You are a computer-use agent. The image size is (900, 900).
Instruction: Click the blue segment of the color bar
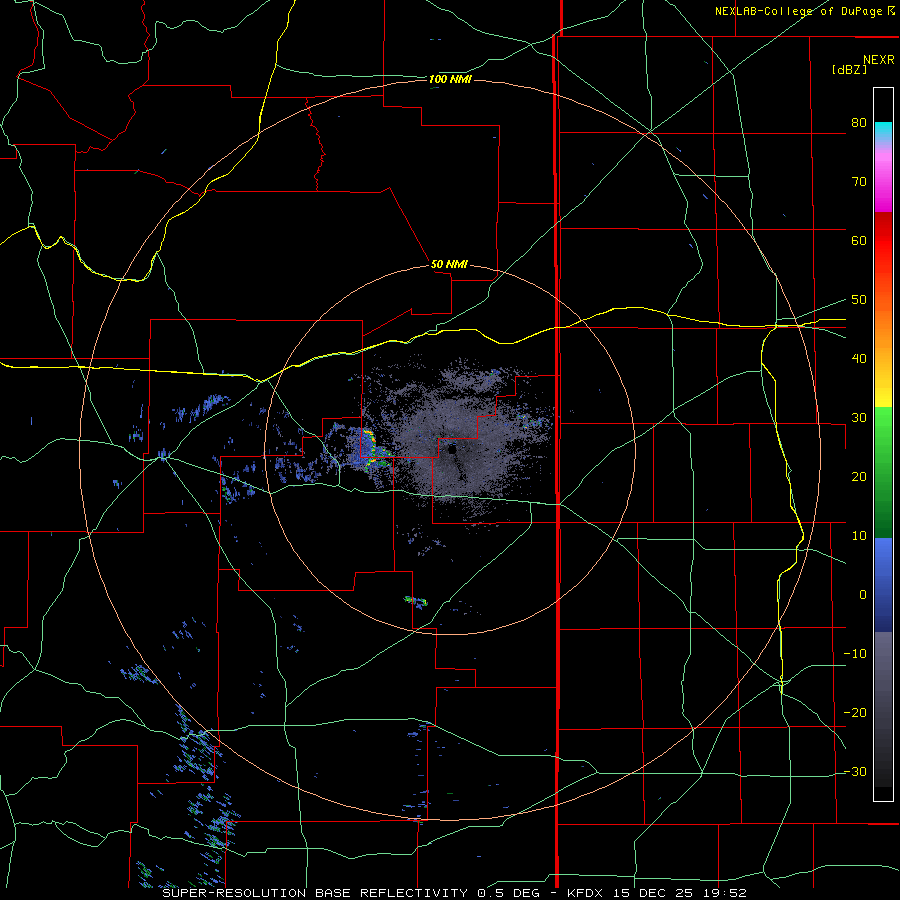pyautogui.click(x=883, y=585)
